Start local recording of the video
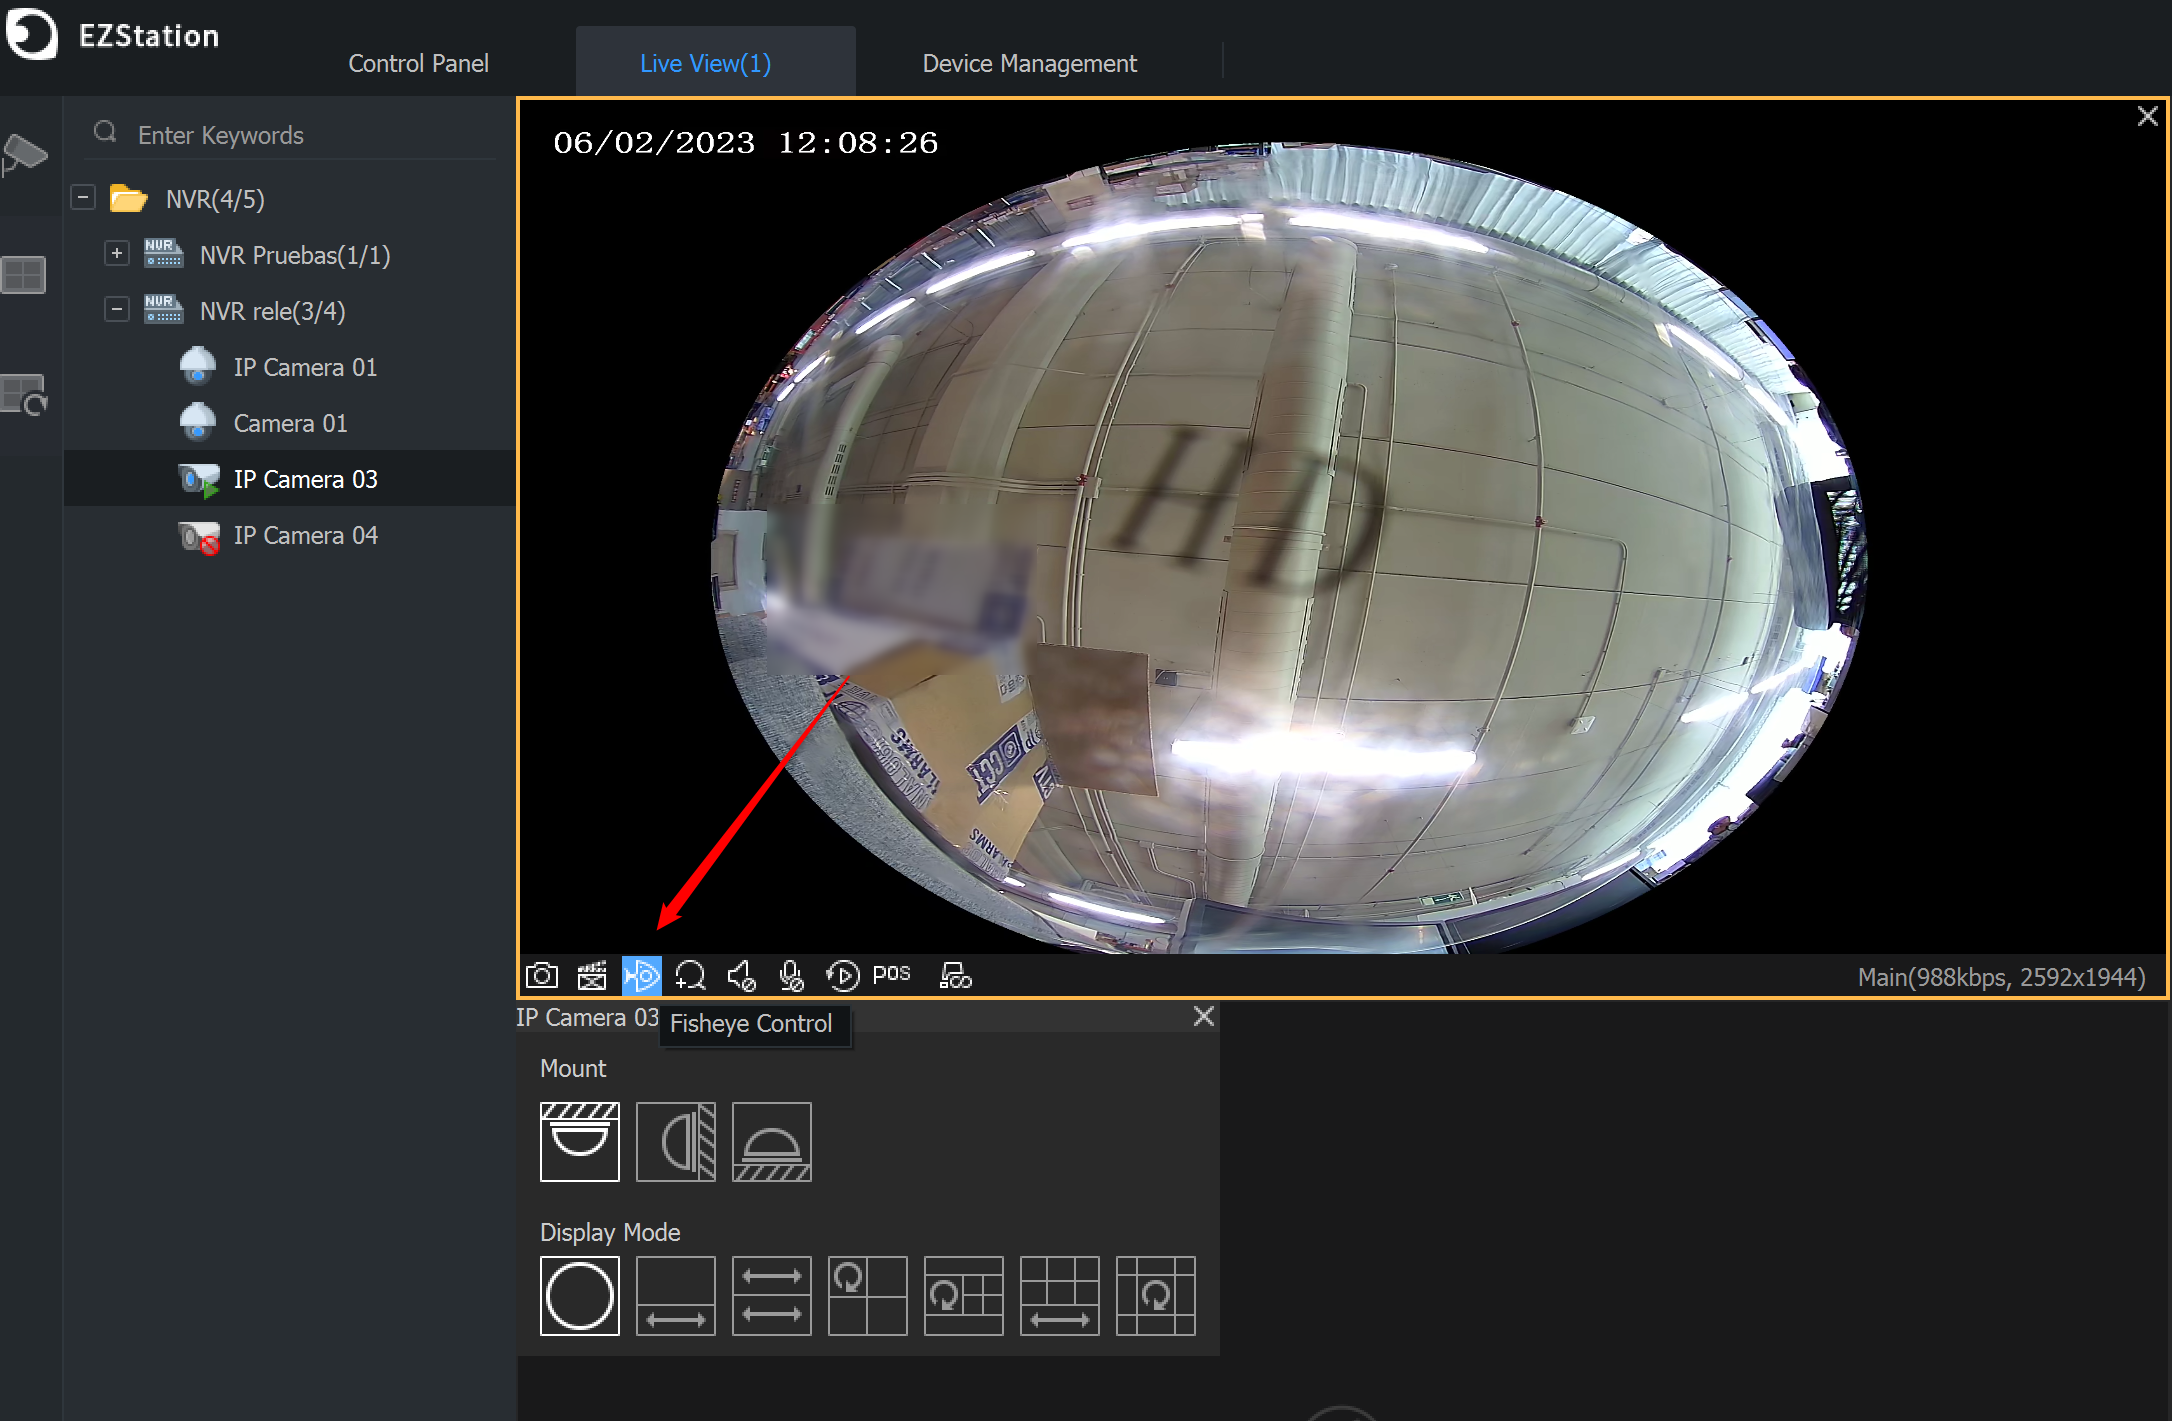 (591, 975)
